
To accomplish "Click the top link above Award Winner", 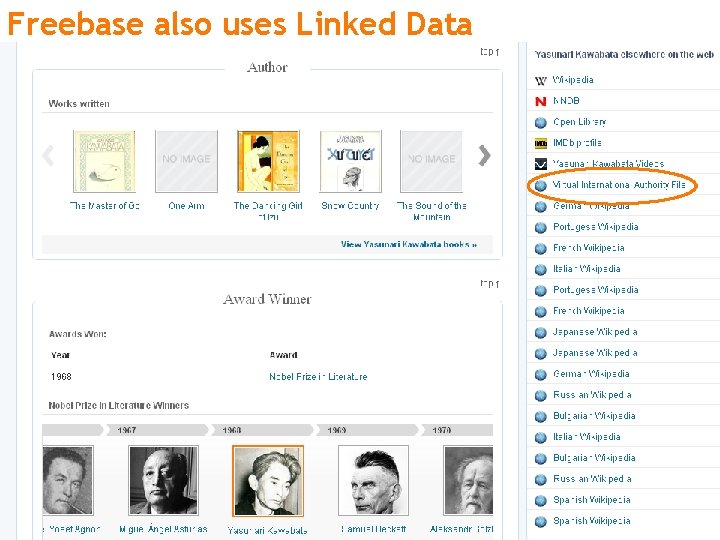I will click(489, 284).
